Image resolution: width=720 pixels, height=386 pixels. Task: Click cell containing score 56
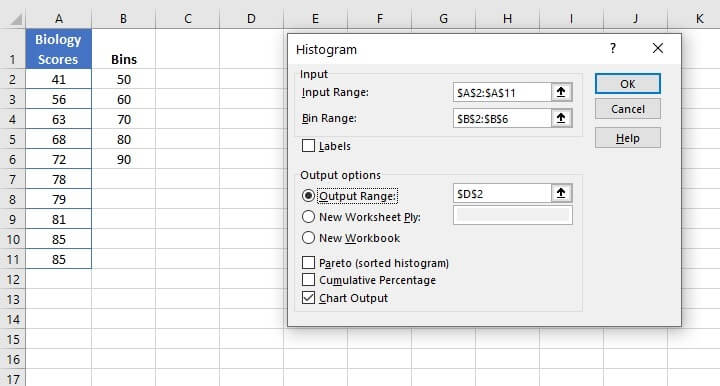click(59, 99)
